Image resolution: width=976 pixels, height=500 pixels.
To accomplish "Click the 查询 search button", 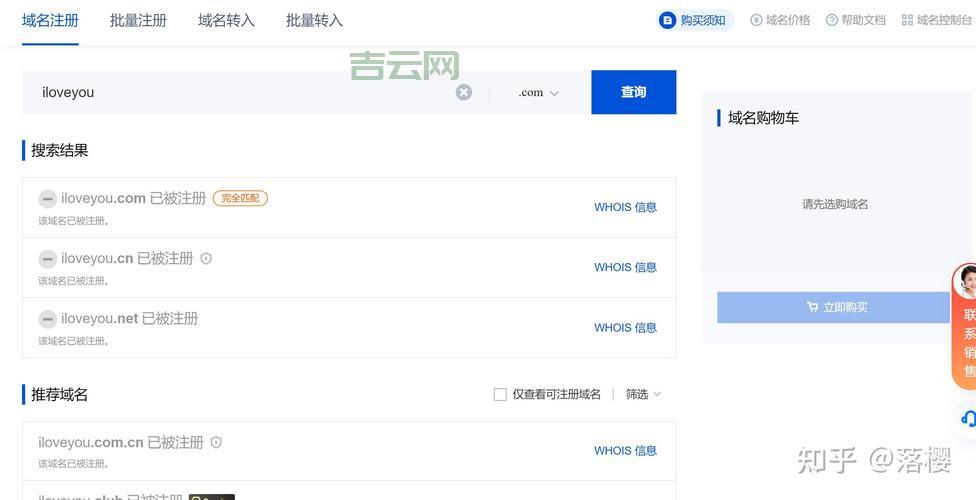I will (634, 92).
